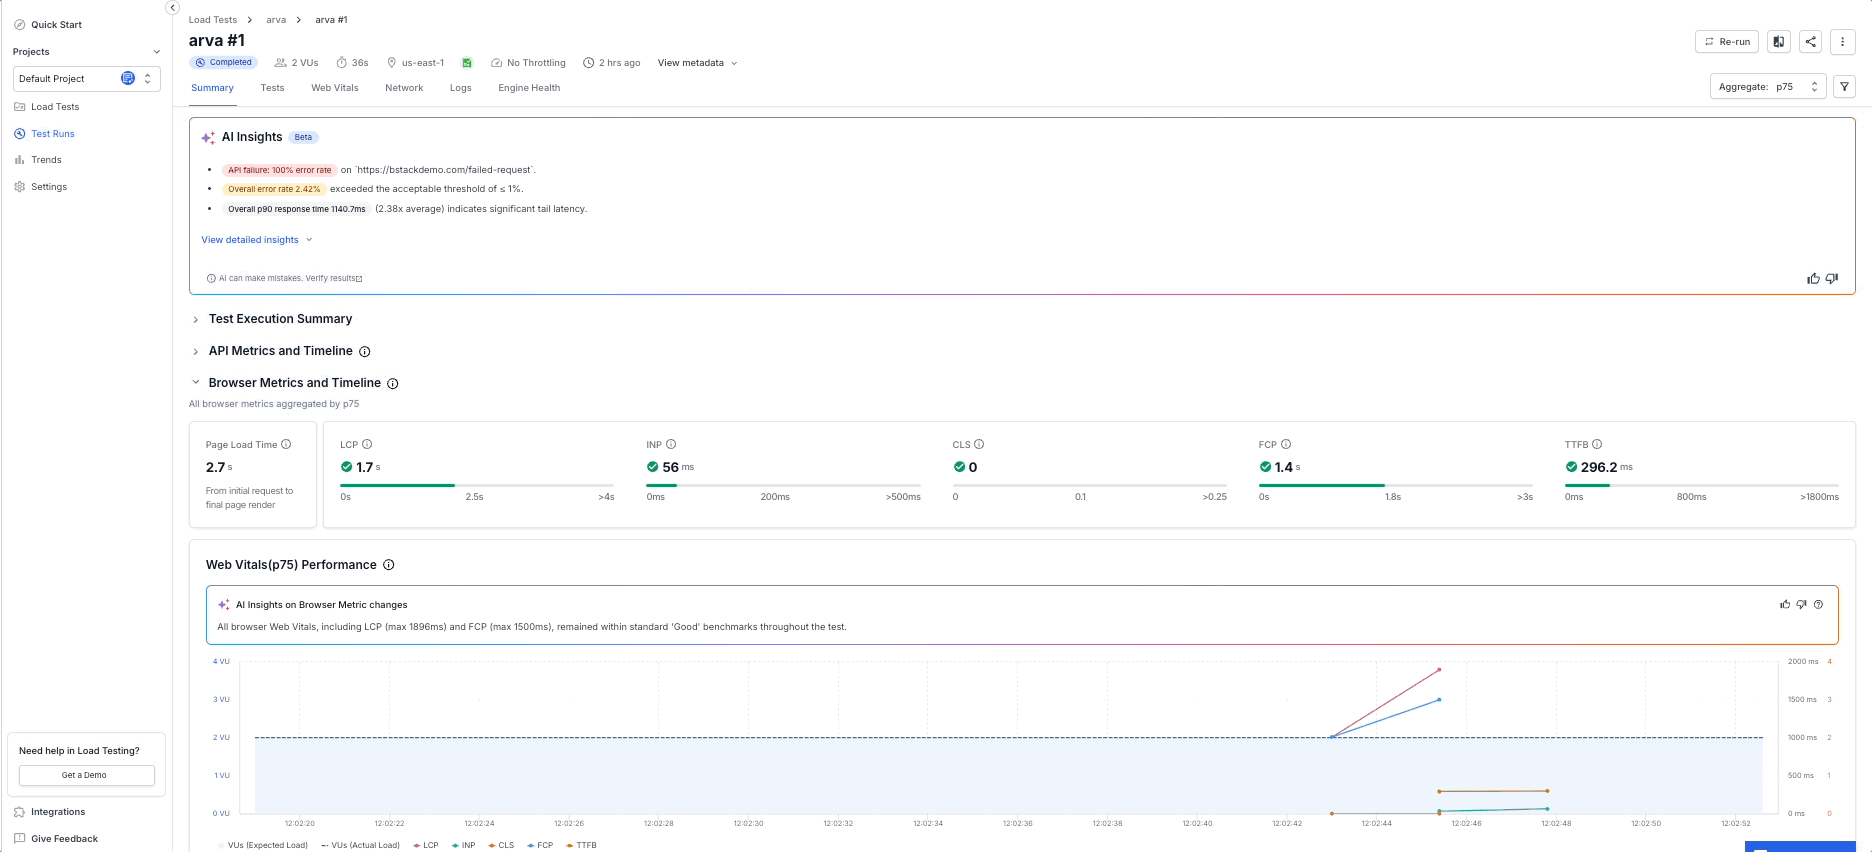Screen dimensions: 1872x852
Task: Thumbs up the Browser Metric changes insight
Action: tap(1785, 605)
